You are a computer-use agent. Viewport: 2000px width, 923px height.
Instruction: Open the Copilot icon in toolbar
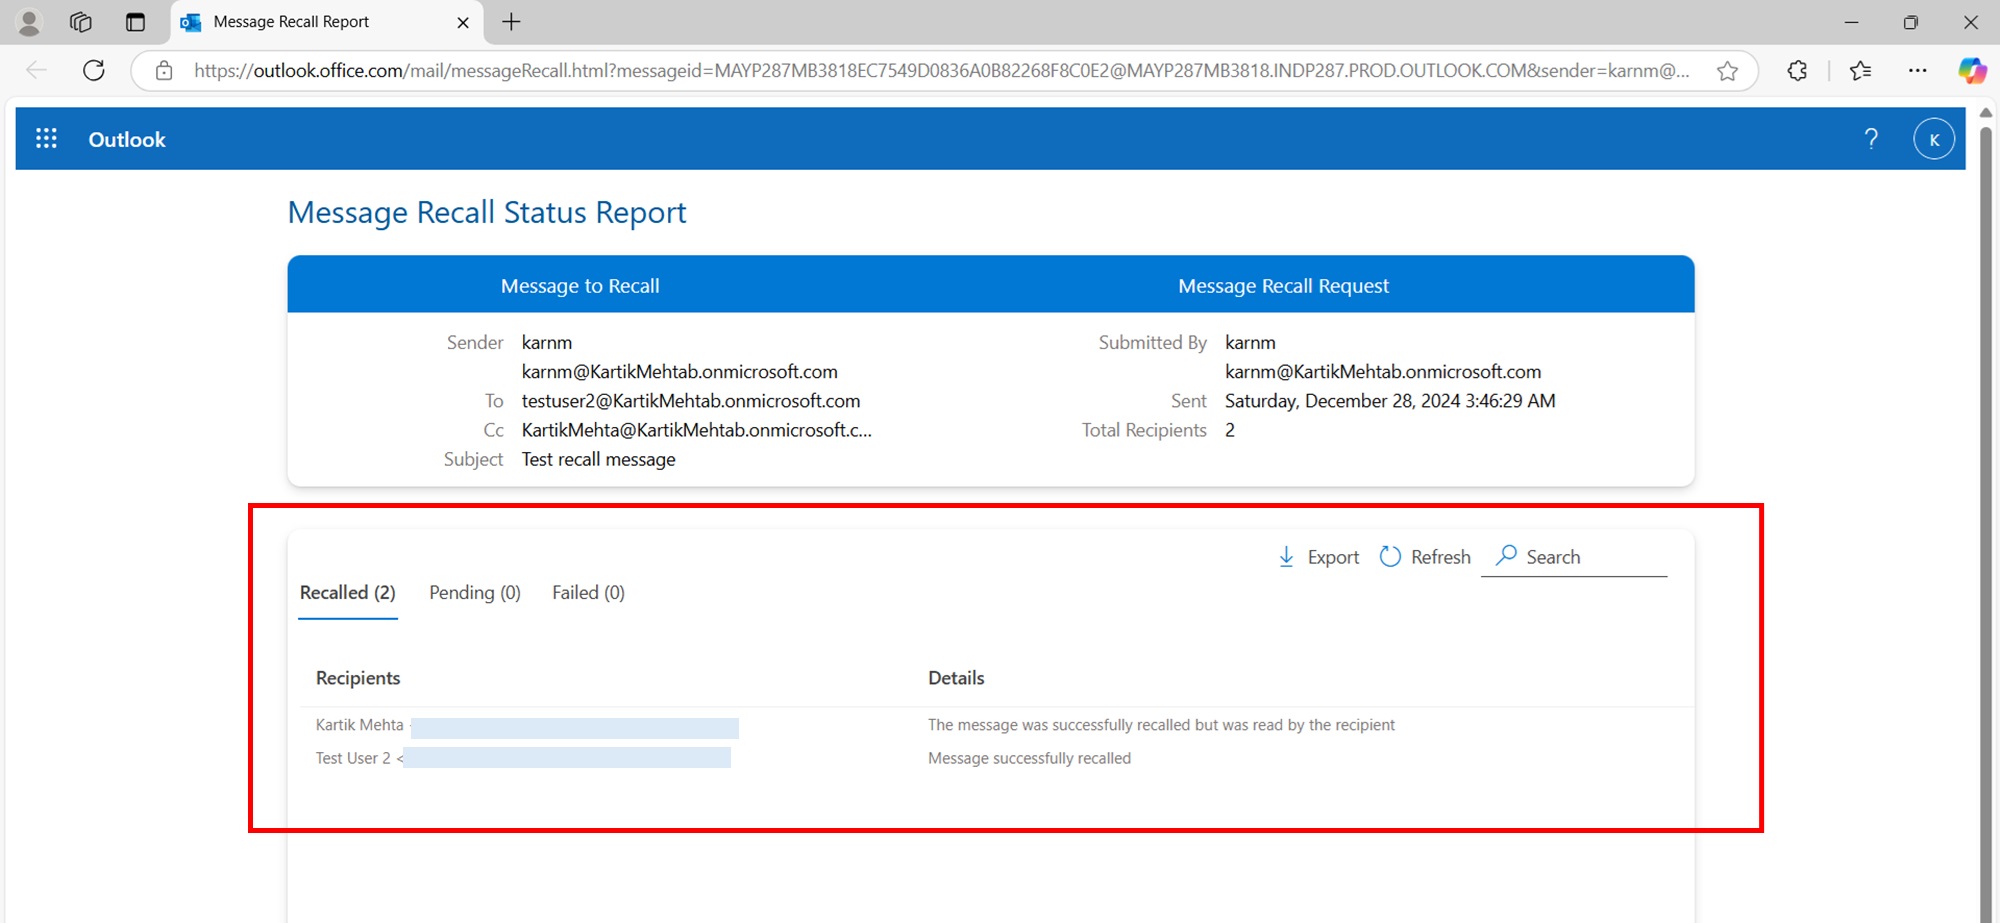pos(1971,71)
